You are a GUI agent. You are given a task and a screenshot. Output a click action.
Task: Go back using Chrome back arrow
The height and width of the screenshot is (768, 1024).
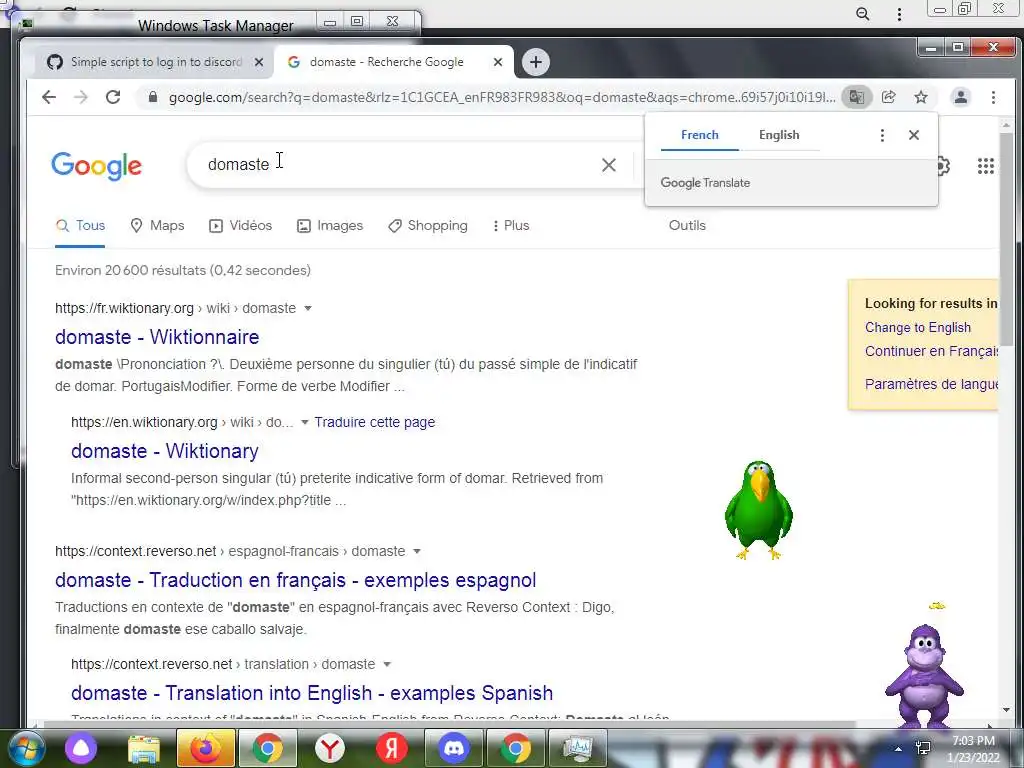click(49, 97)
